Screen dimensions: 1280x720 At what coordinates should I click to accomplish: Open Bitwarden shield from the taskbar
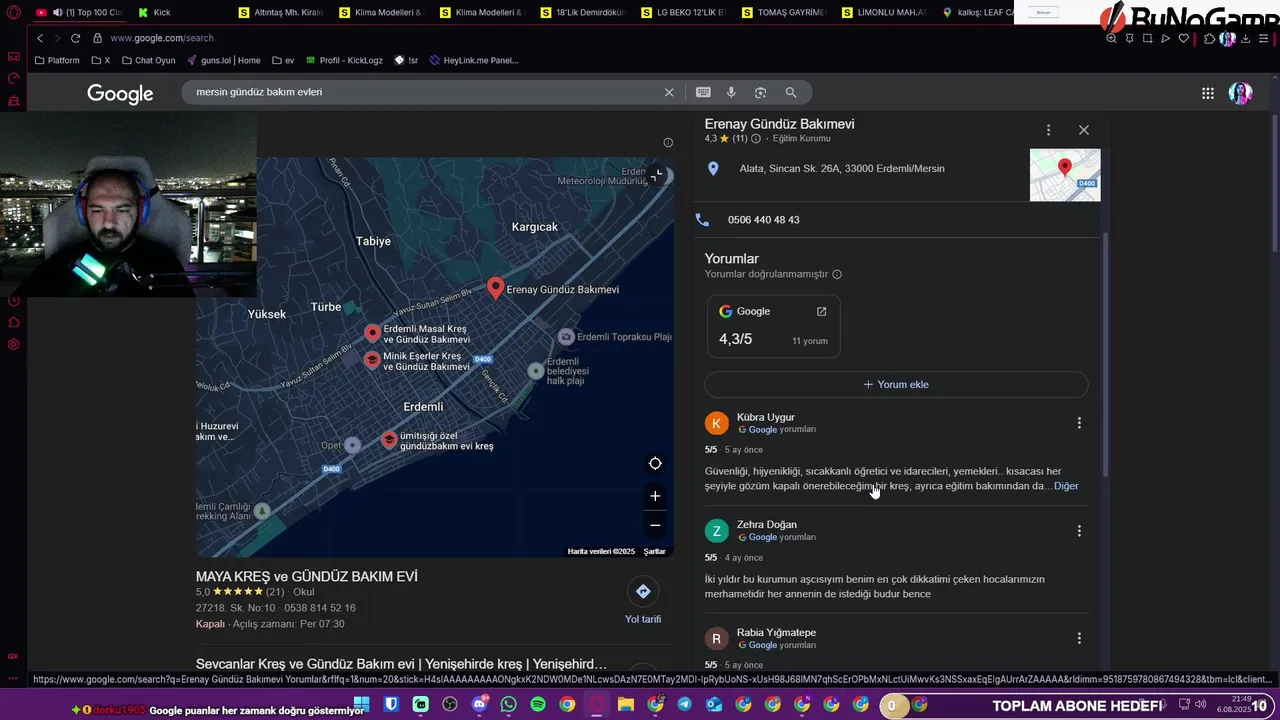click(391, 705)
